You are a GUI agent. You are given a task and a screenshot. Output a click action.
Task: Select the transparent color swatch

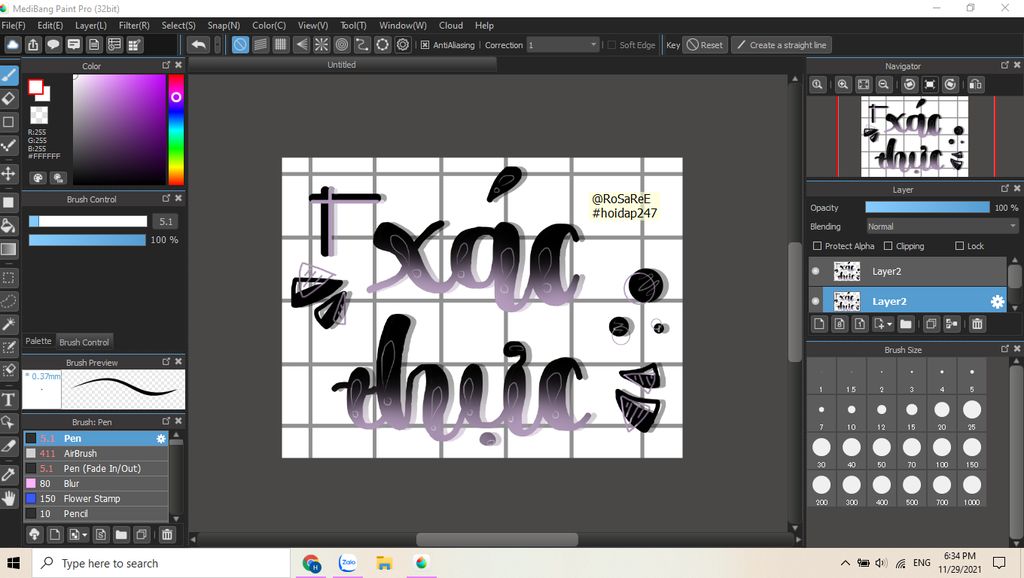point(39,116)
